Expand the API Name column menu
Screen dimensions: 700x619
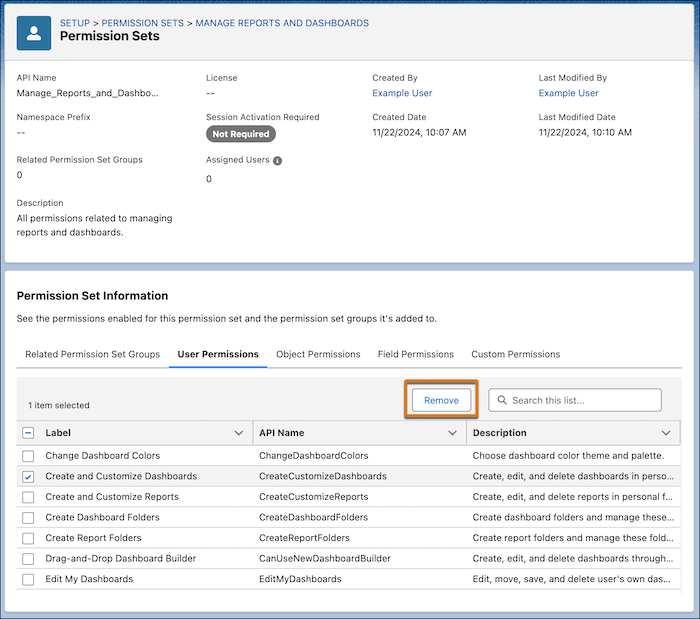tap(452, 433)
